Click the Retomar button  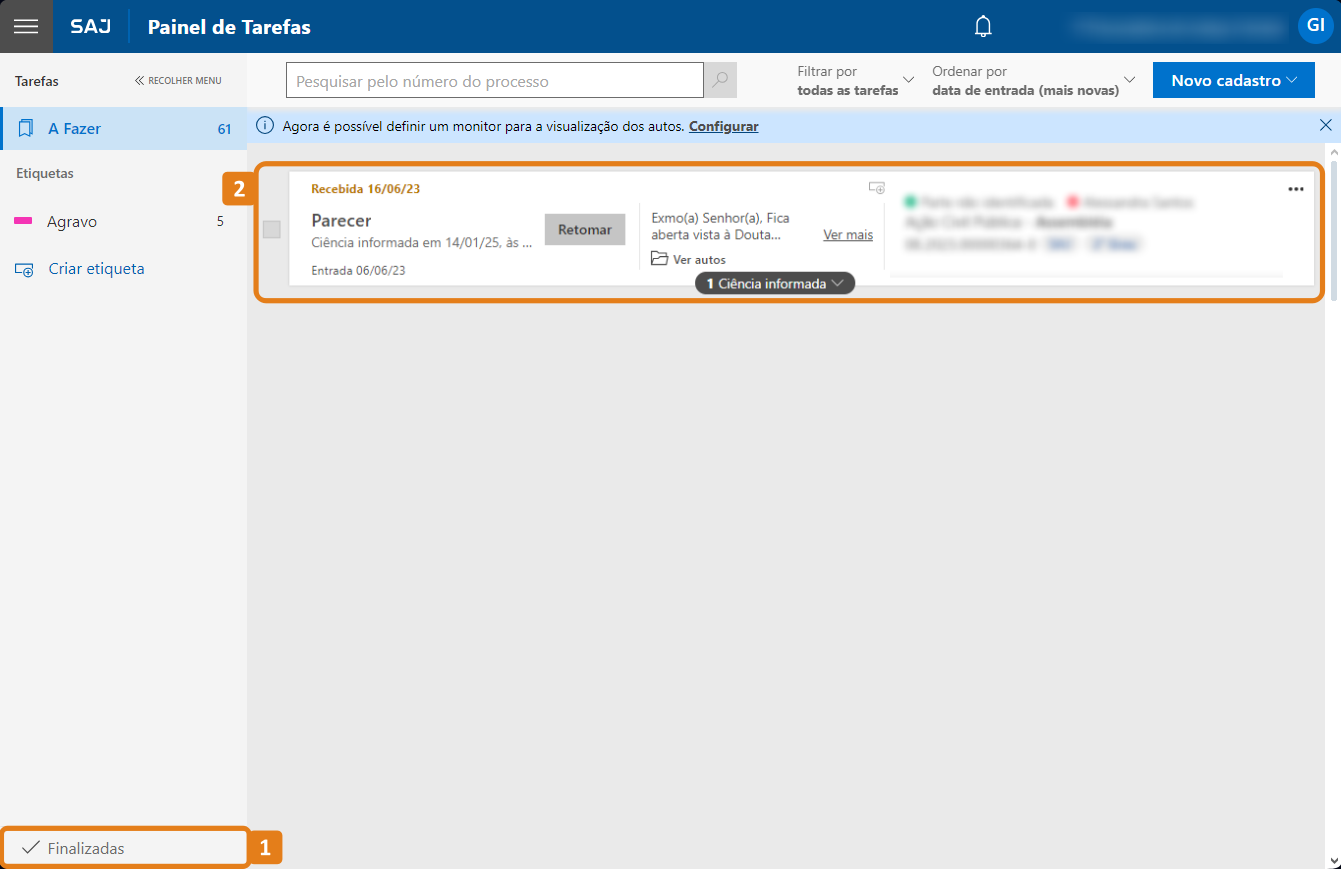(585, 230)
